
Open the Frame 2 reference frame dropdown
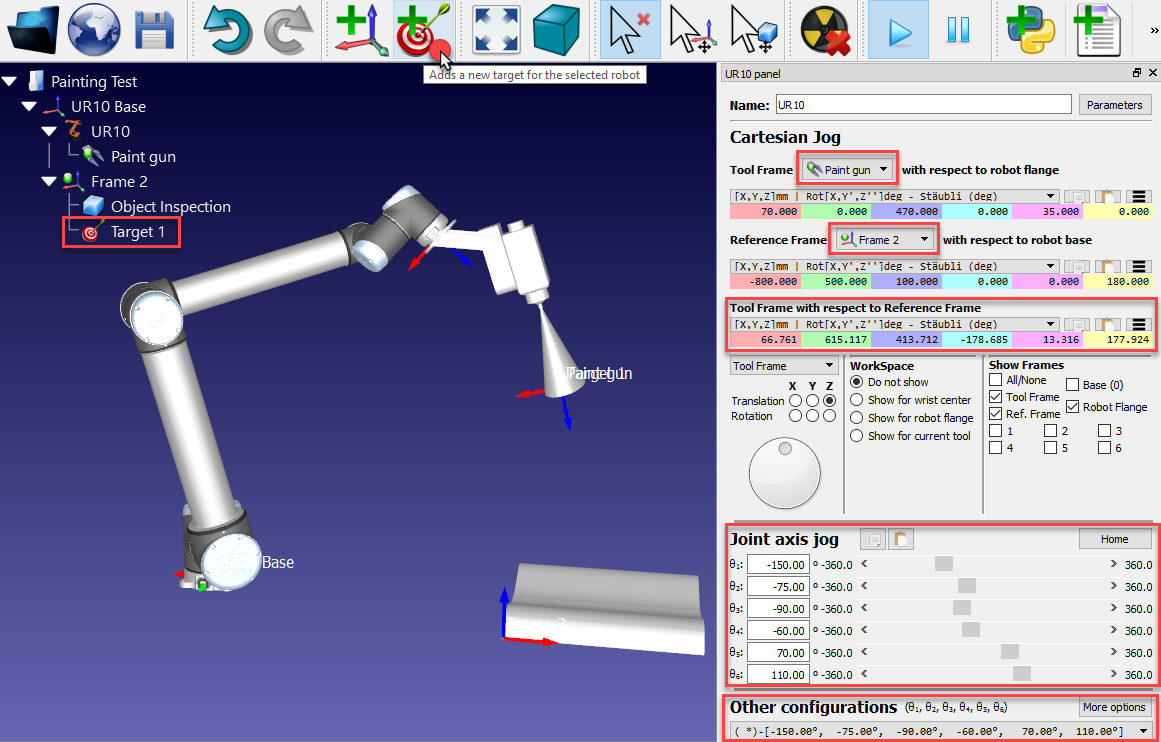pos(886,240)
